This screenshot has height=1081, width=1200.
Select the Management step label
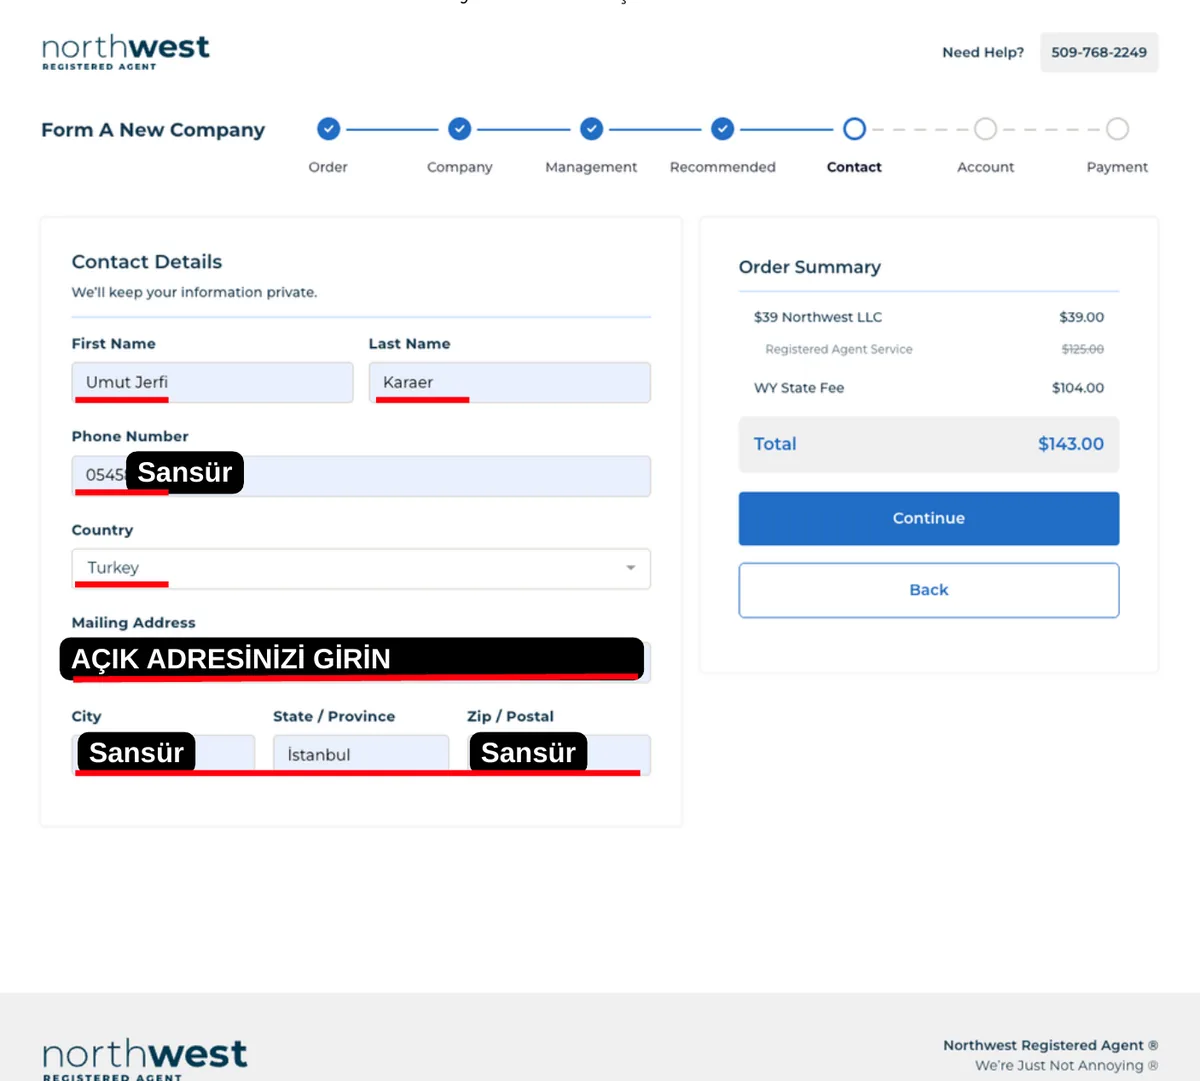pyautogui.click(x=591, y=167)
